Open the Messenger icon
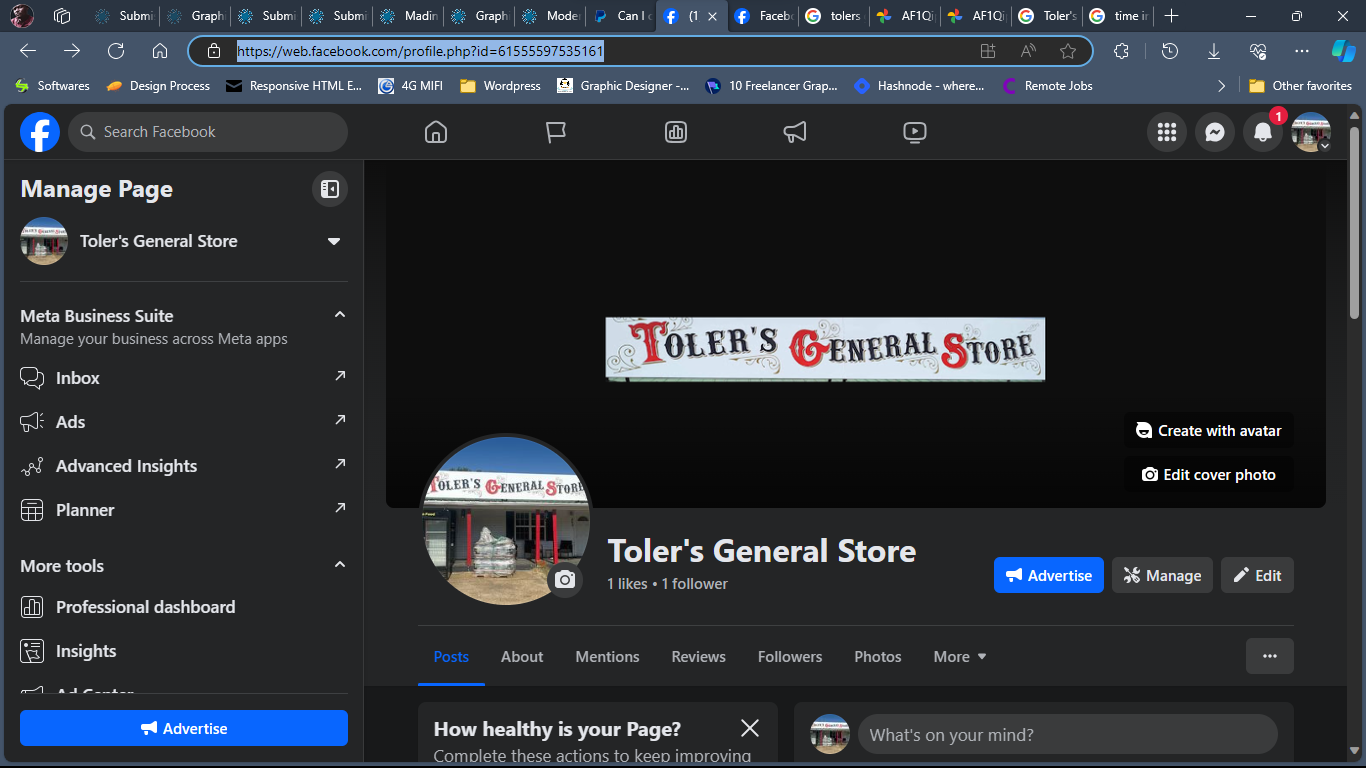 click(1215, 132)
